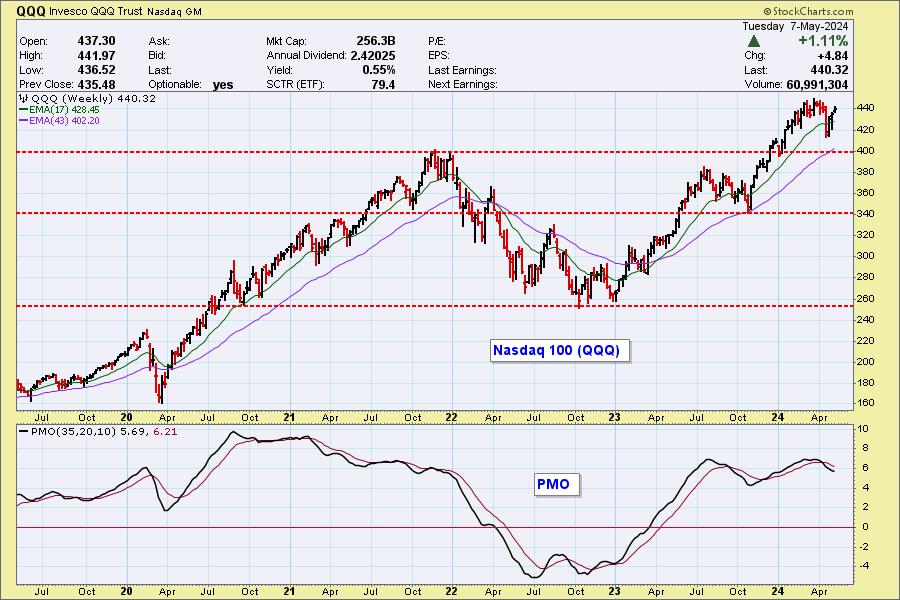Click the 400 price axis label
The image size is (900, 600).
click(866, 151)
